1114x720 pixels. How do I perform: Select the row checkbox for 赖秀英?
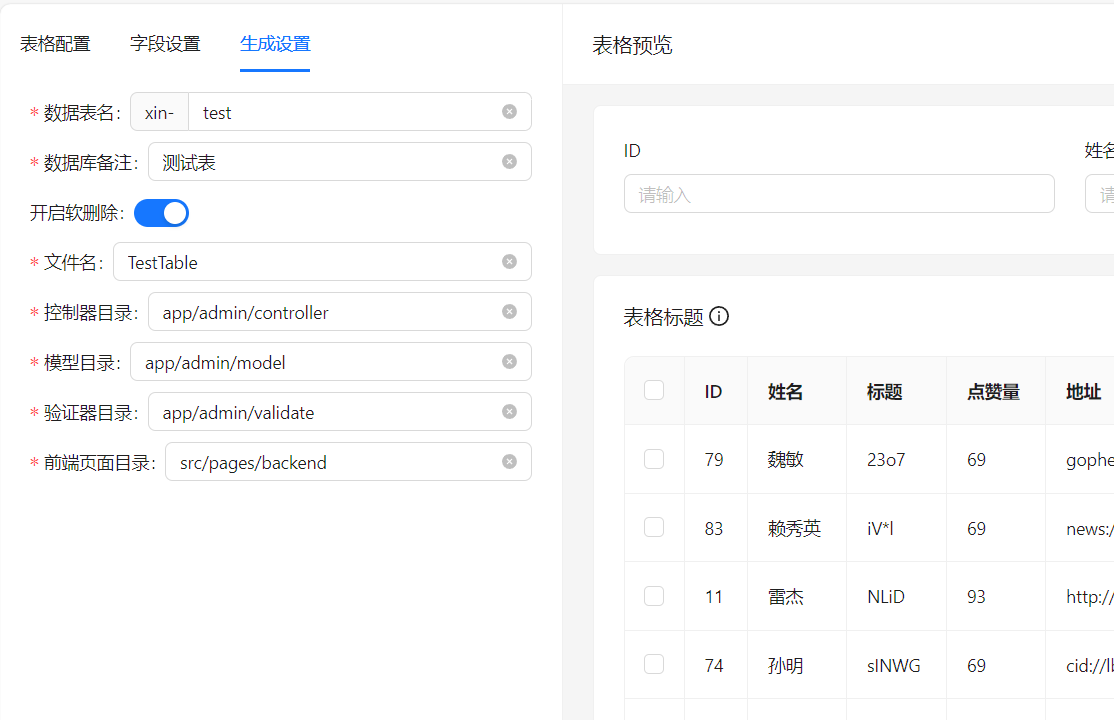[x=654, y=527]
